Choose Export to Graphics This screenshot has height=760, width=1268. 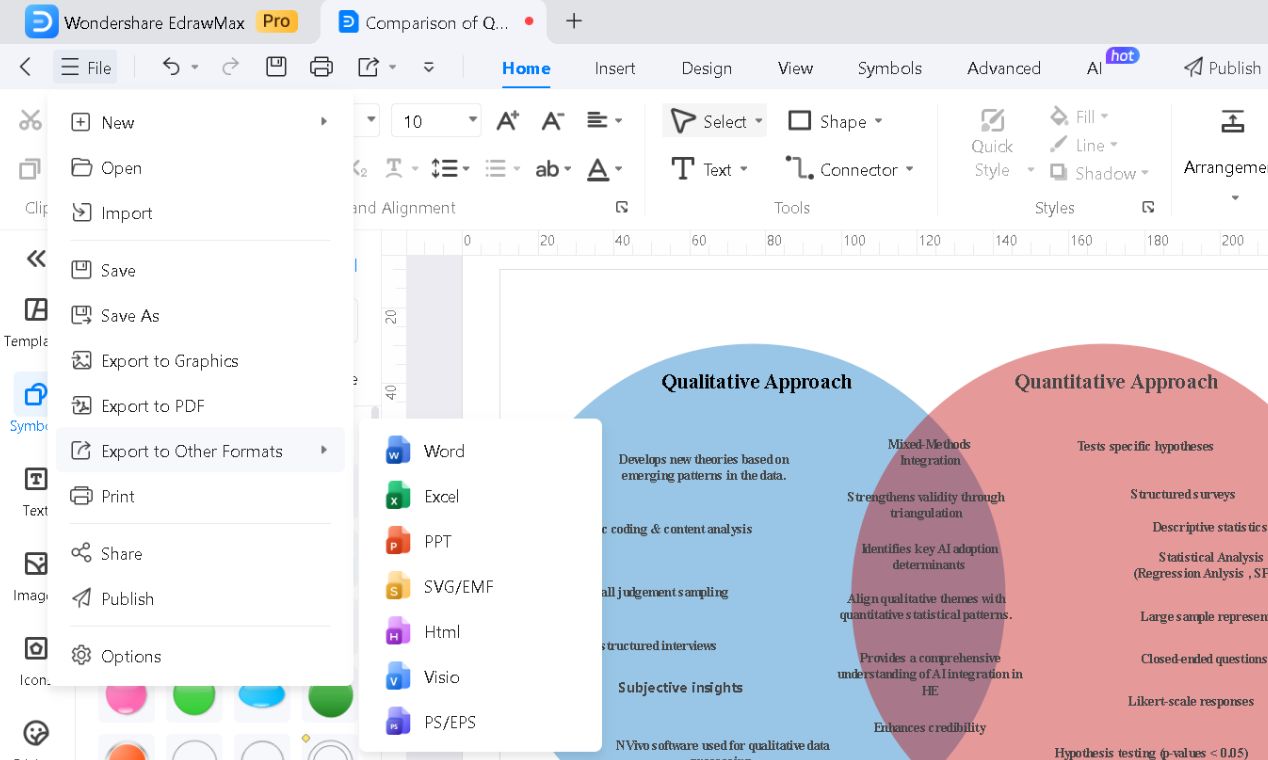tap(200, 360)
